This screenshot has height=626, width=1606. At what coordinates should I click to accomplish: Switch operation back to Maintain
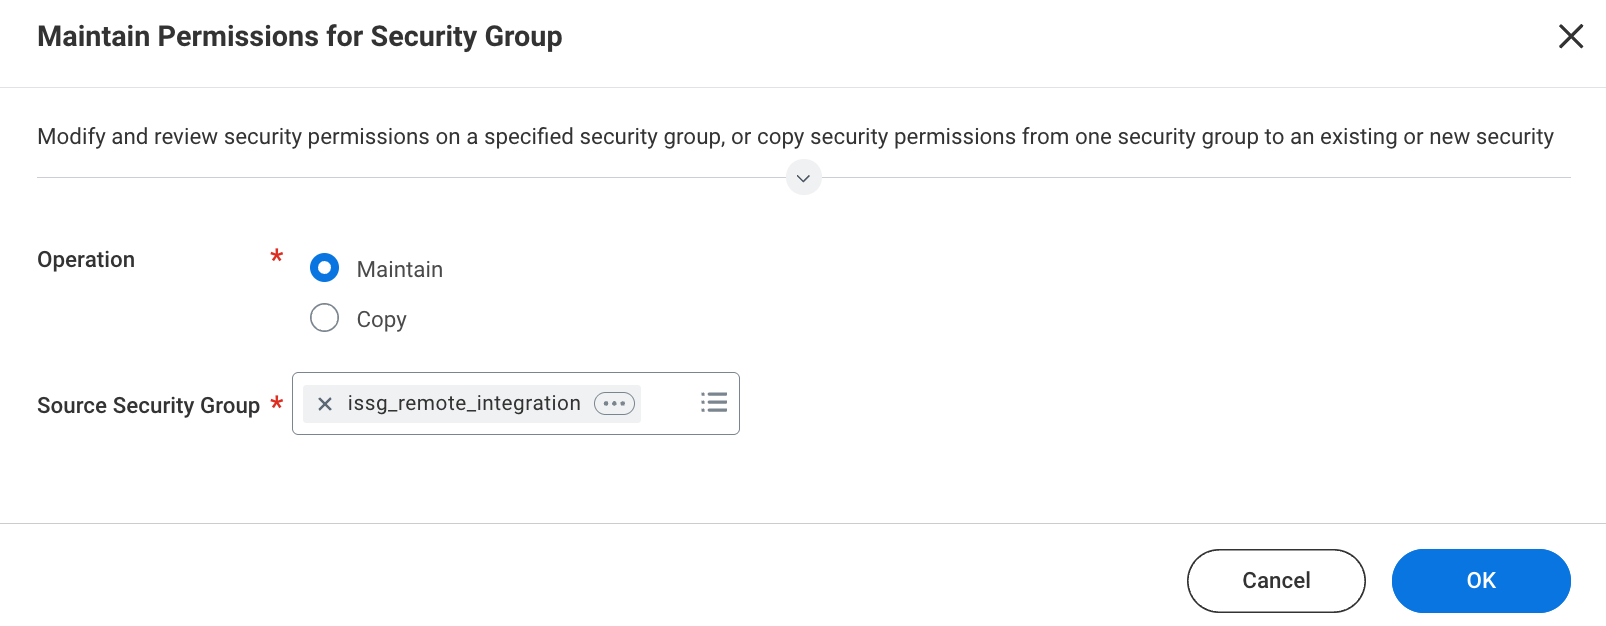[x=324, y=268]
